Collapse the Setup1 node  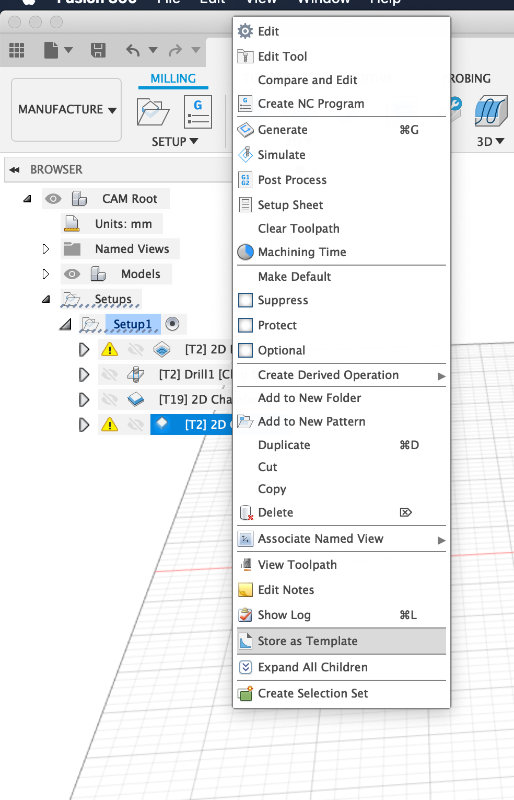click(65, 324)
